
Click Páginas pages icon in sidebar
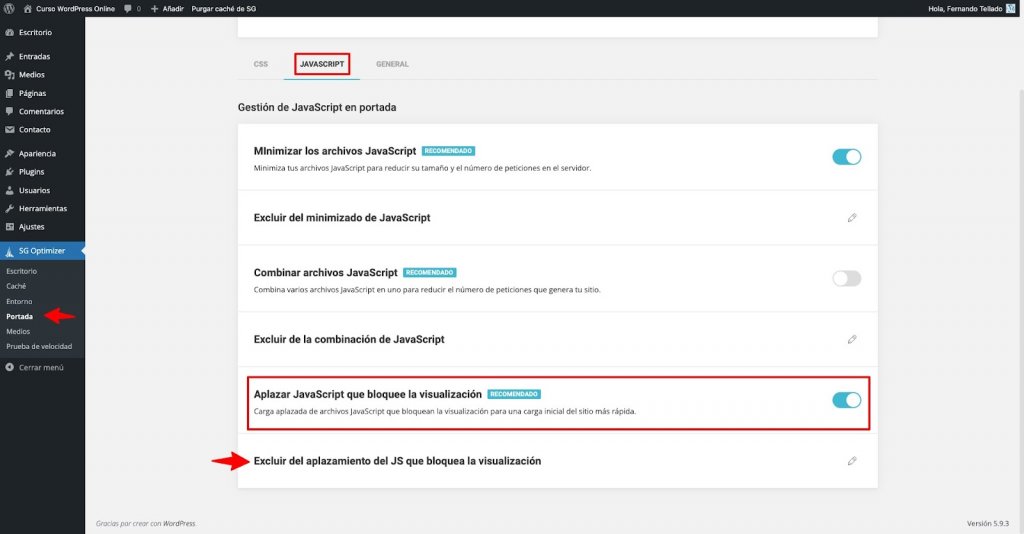9,93
